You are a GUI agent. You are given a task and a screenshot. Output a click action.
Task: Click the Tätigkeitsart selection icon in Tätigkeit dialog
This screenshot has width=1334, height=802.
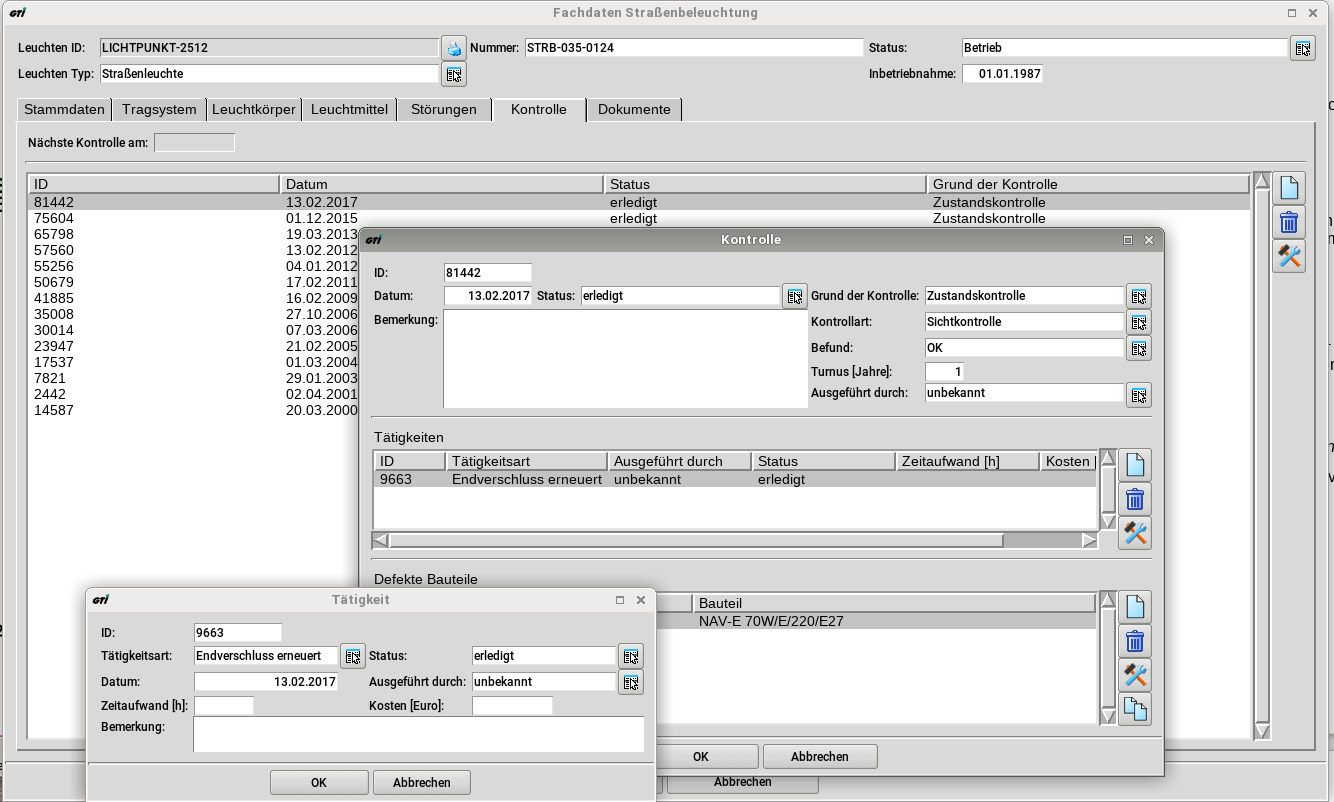pyautogui.click(x=353, y=656)
